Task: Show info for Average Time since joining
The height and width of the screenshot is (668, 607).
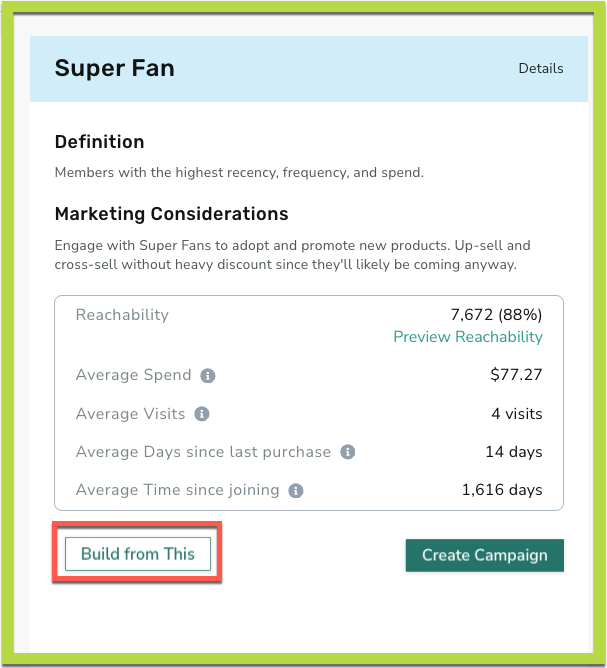Action: [296, 490]
